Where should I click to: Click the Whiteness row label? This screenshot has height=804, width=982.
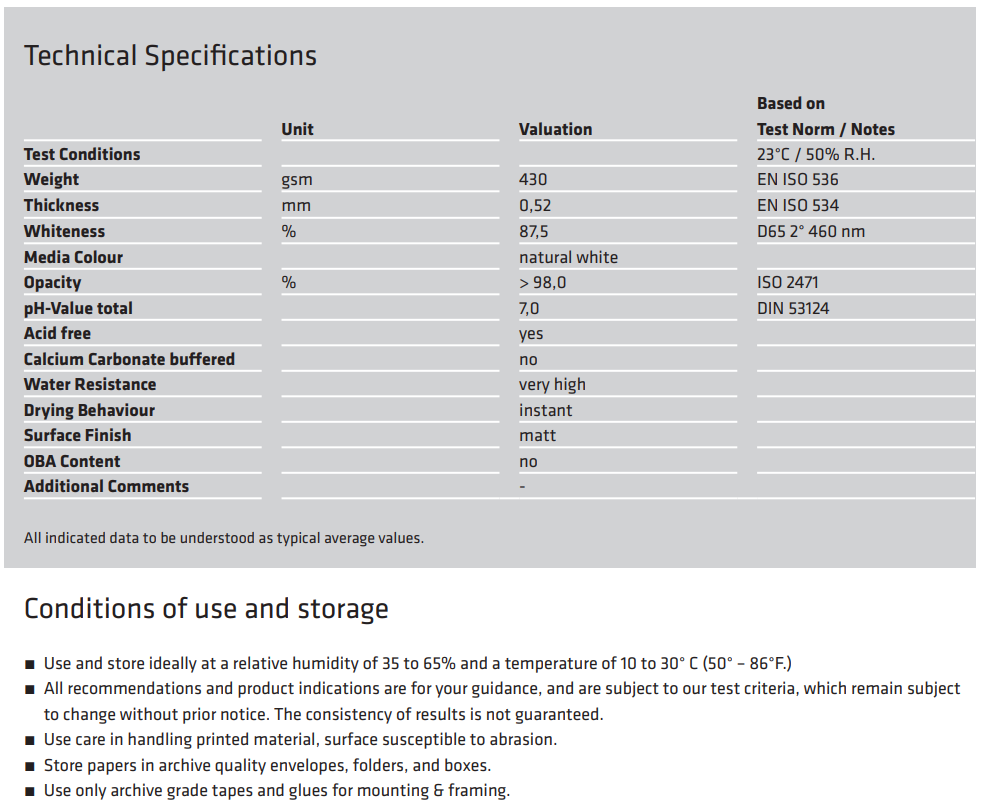point(65,232)
